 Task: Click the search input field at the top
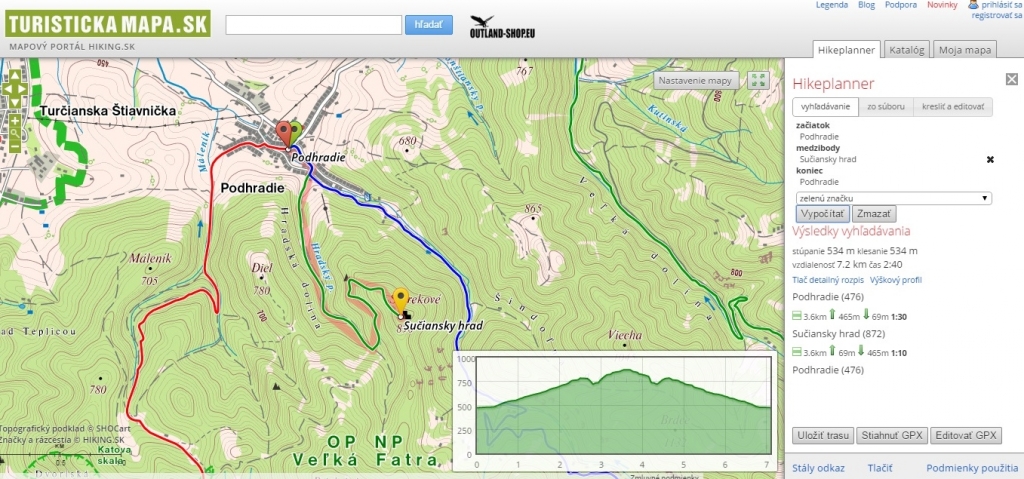coord(313,25)
